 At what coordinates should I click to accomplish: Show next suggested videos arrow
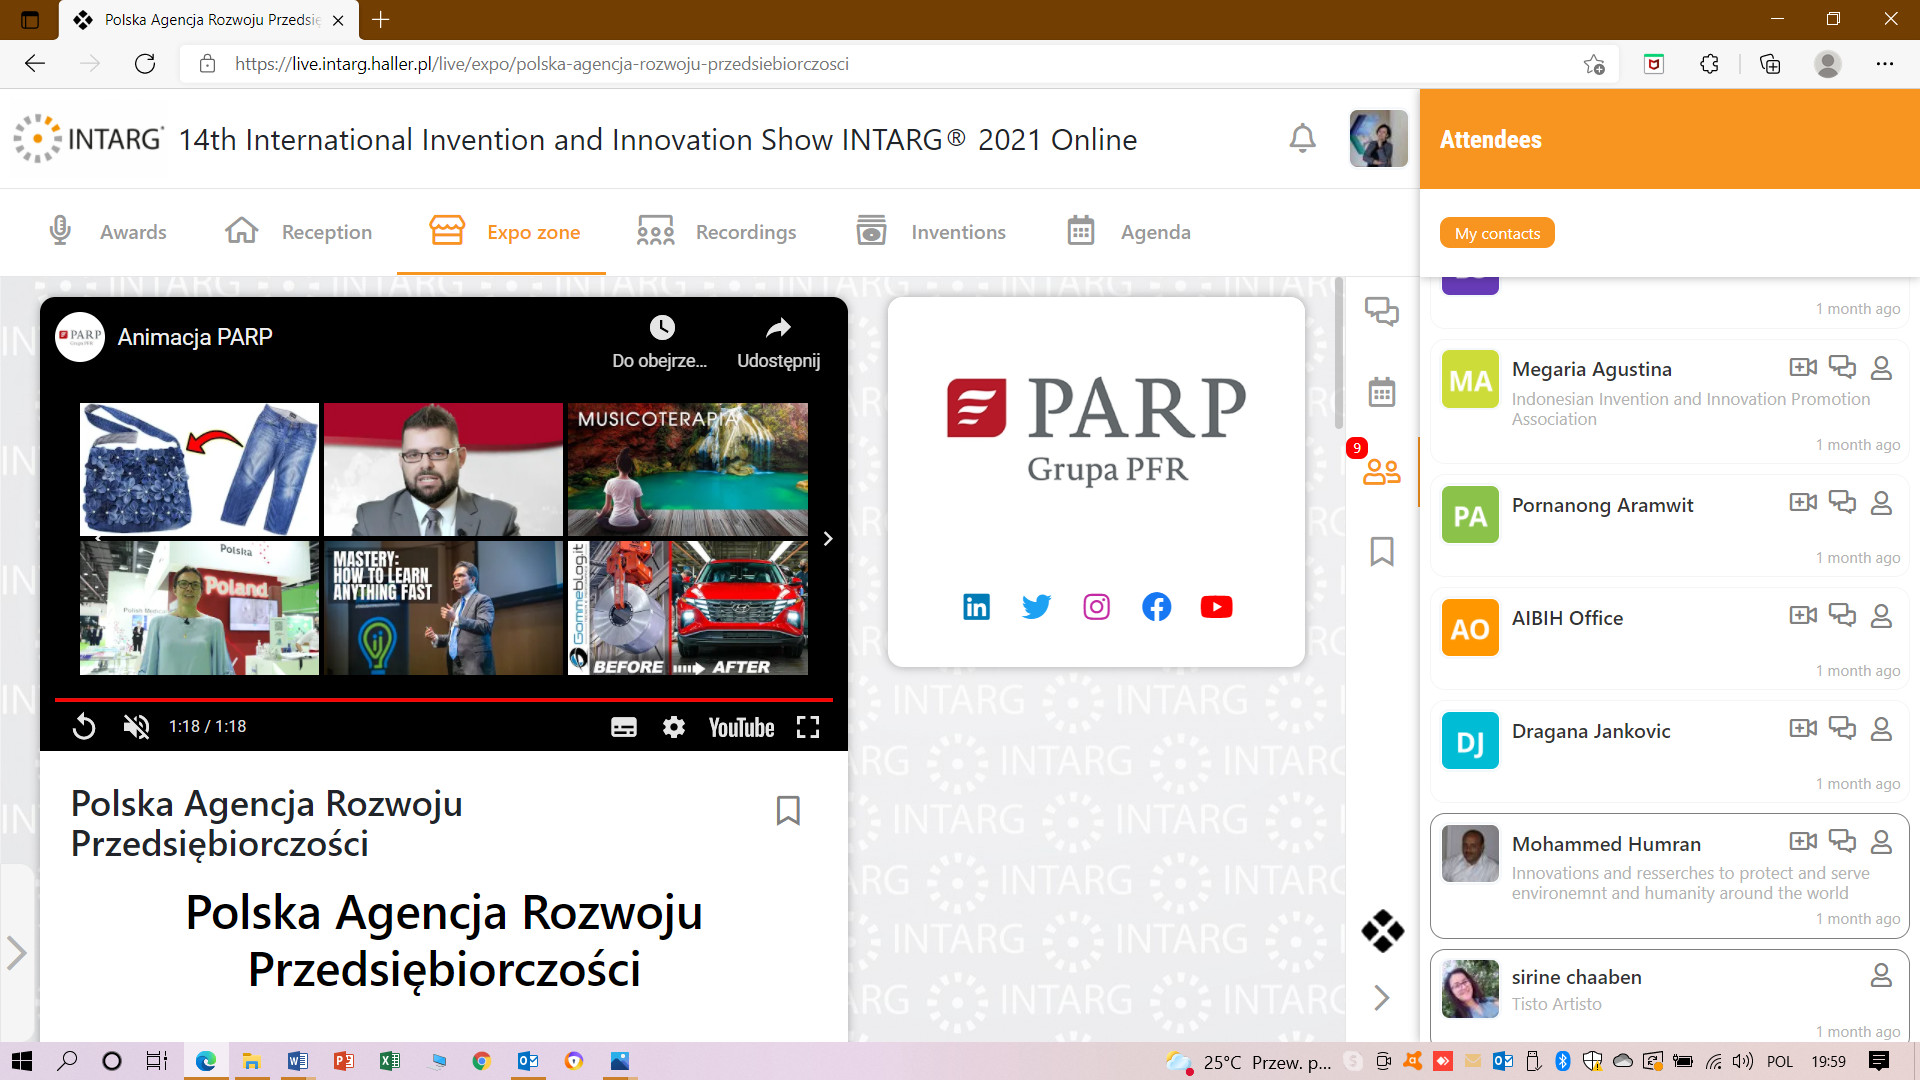827,539
